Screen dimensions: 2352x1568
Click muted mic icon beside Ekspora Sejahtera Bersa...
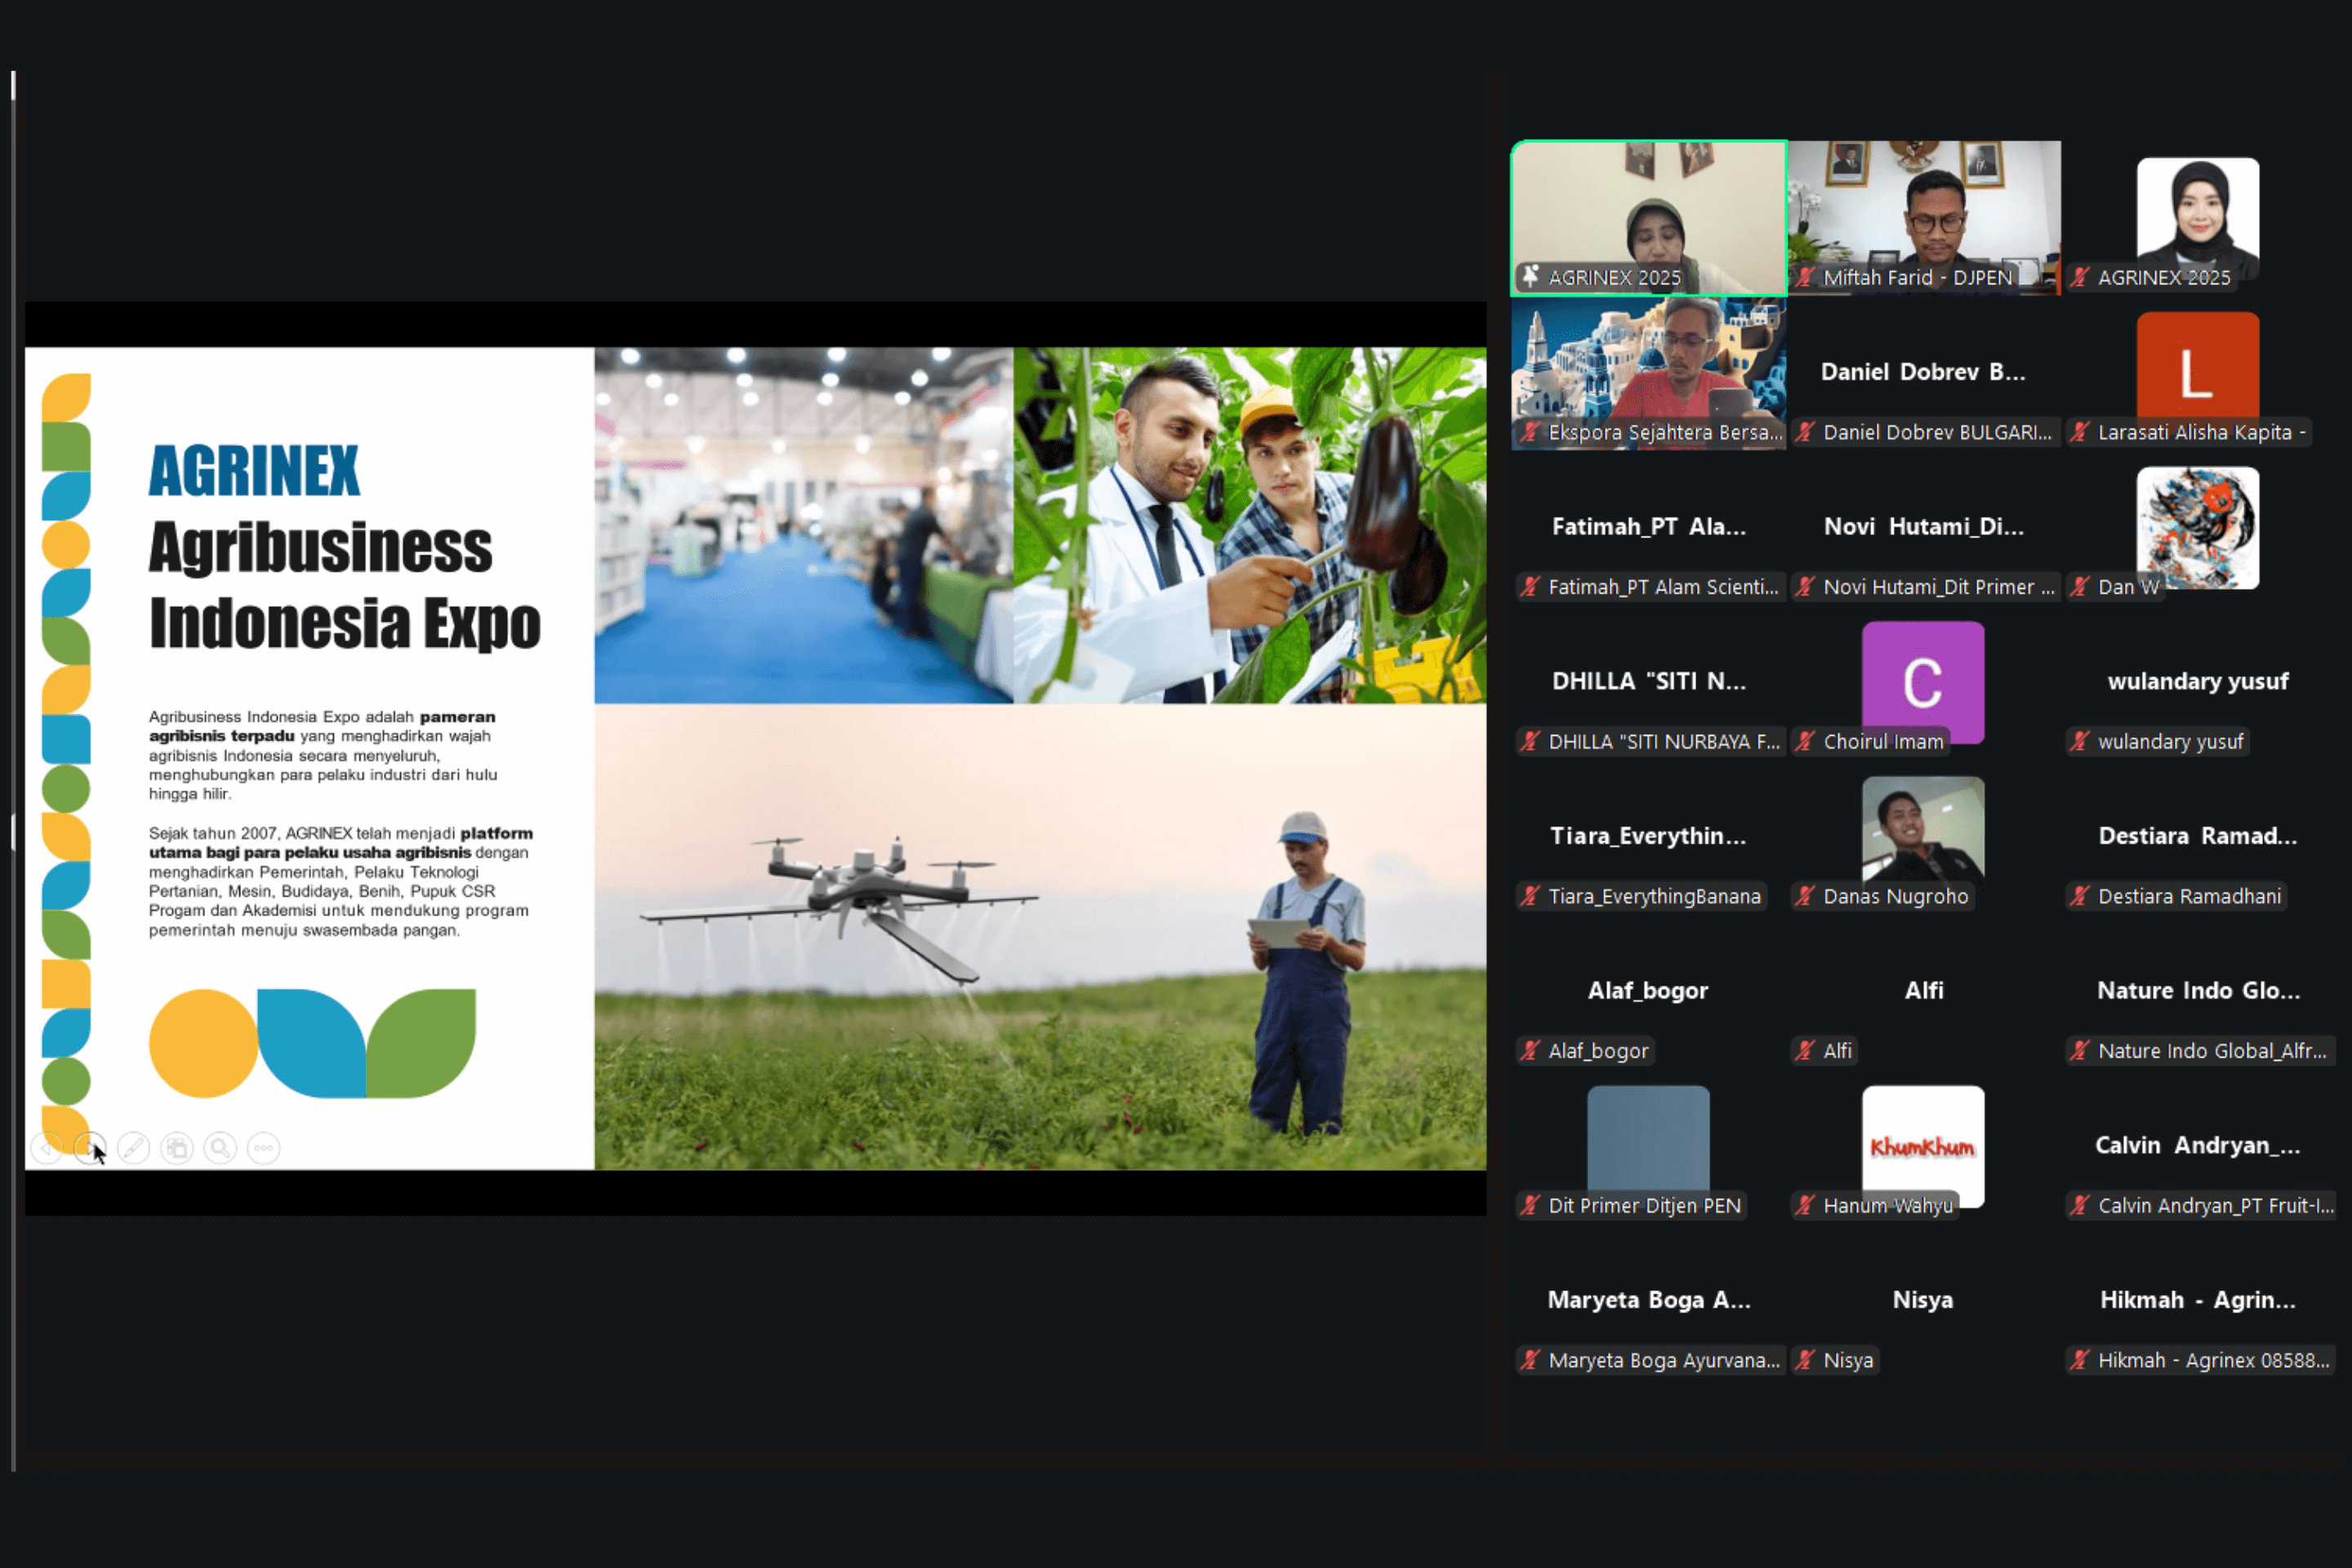pos(1530,432)
